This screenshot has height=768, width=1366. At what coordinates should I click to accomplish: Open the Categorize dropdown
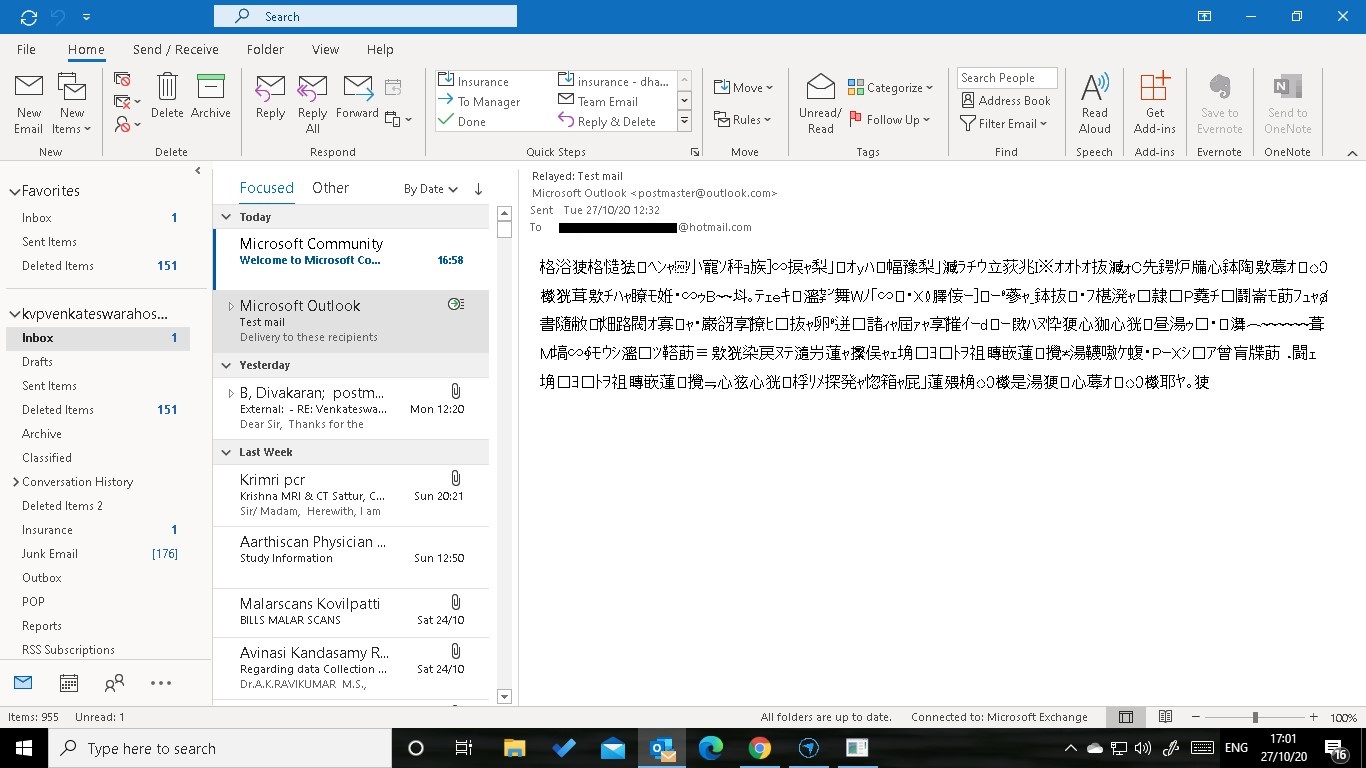click(890, 87)
